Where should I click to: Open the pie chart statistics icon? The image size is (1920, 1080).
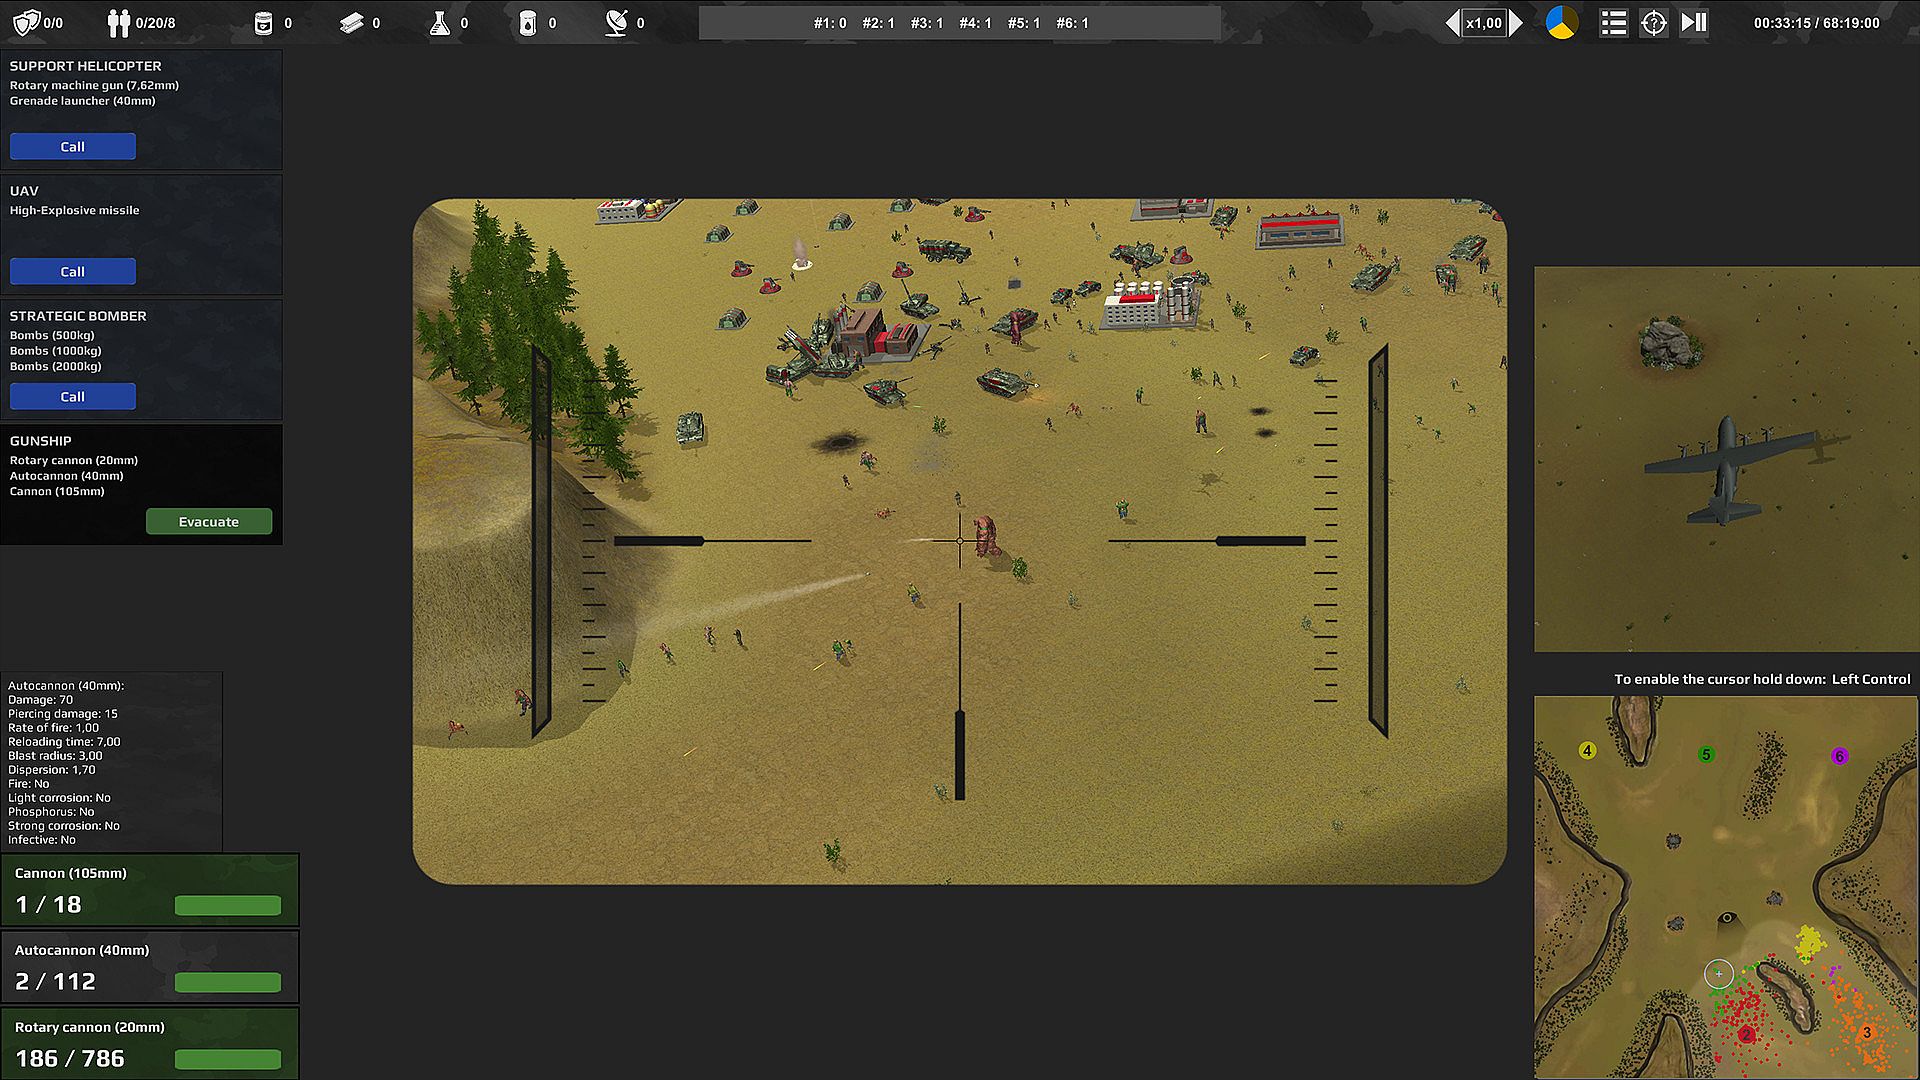coord(1561,22)
